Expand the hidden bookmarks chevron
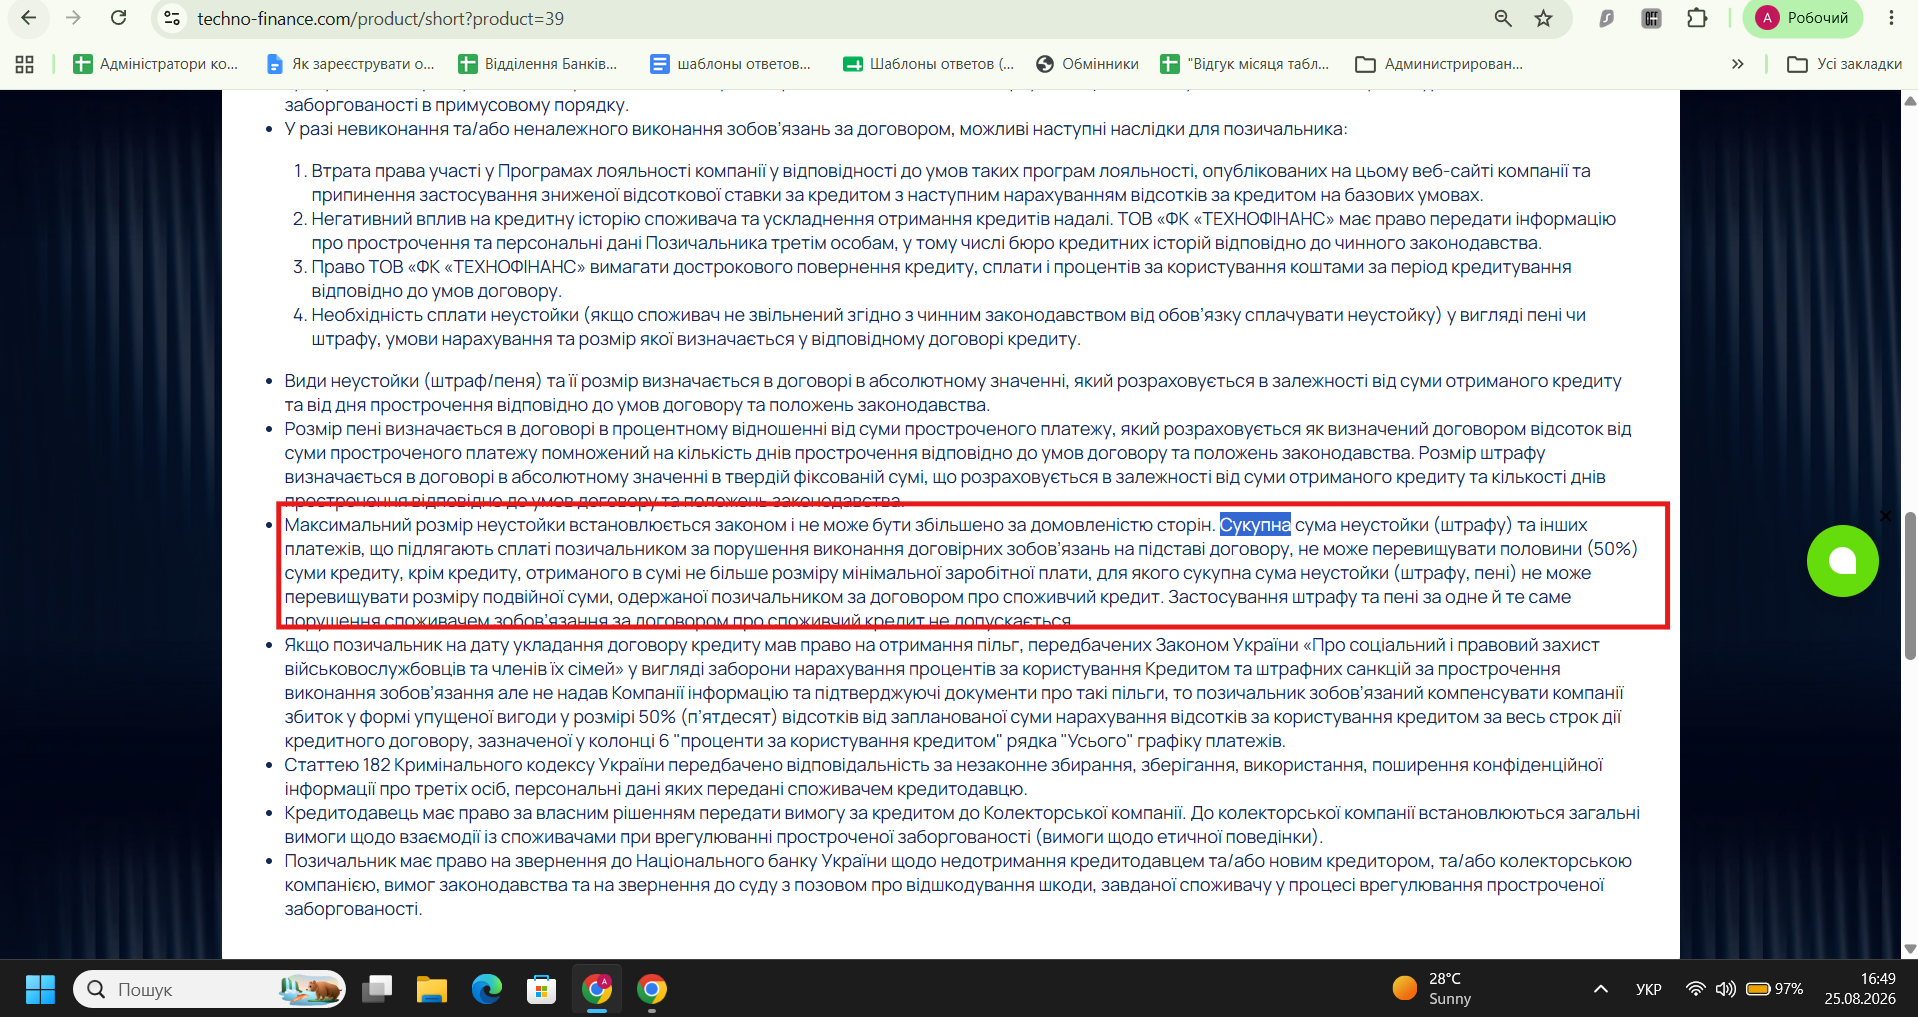Screen dimensions: 1918x1017 pos(1738,64)
